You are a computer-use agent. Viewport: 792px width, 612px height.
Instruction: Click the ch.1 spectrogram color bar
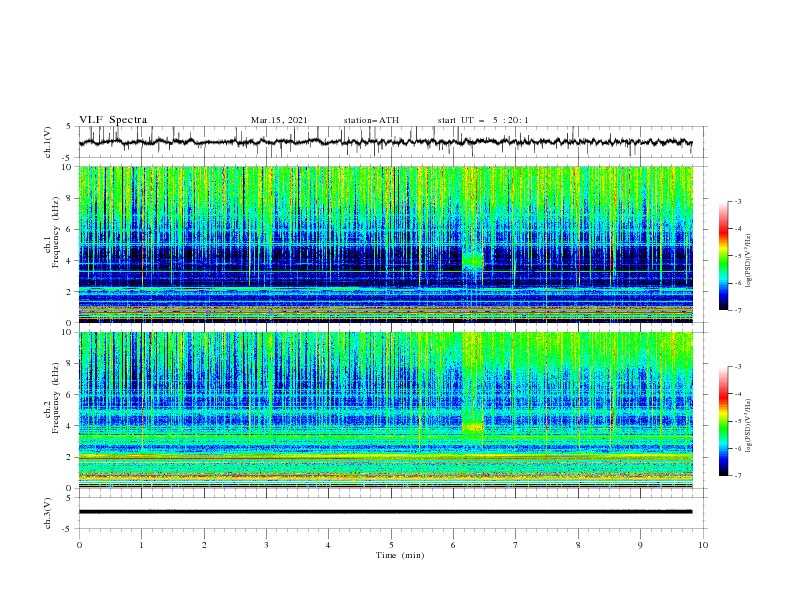pyautogui.click(x=724, y=256)
